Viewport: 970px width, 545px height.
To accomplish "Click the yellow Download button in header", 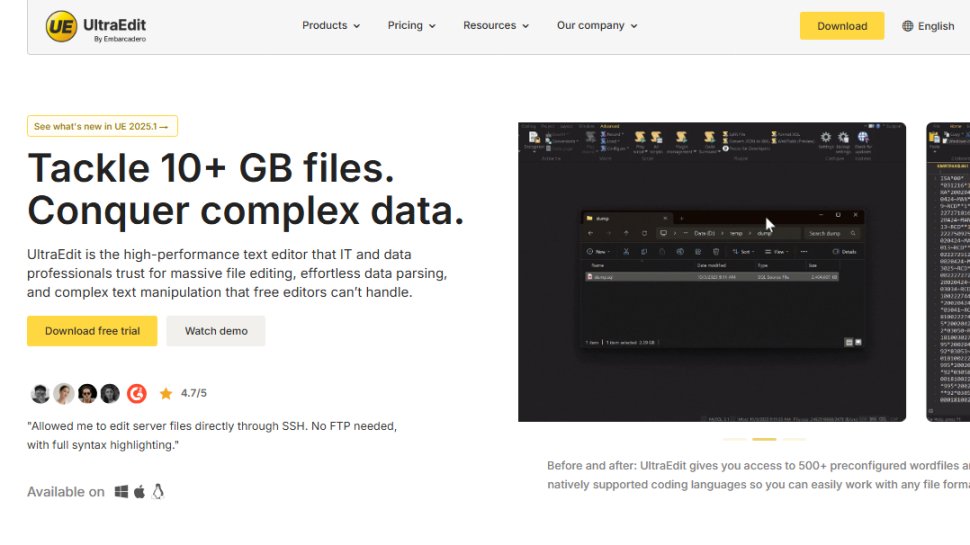I will pyautogui.click(x=842, y=26).
